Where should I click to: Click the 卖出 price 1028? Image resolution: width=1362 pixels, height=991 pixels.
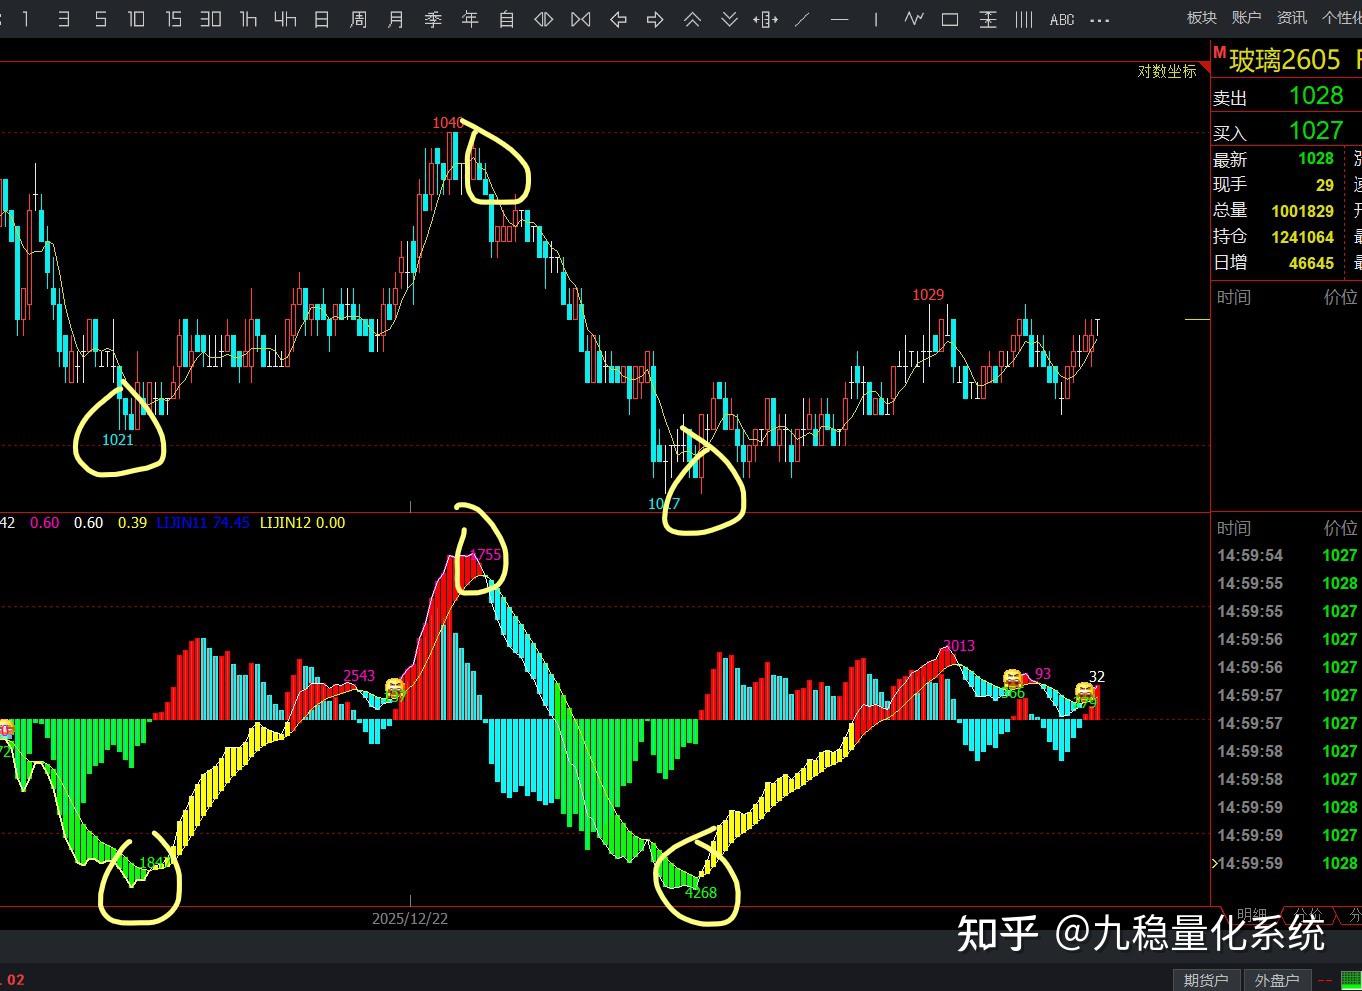click(1316, 95)
